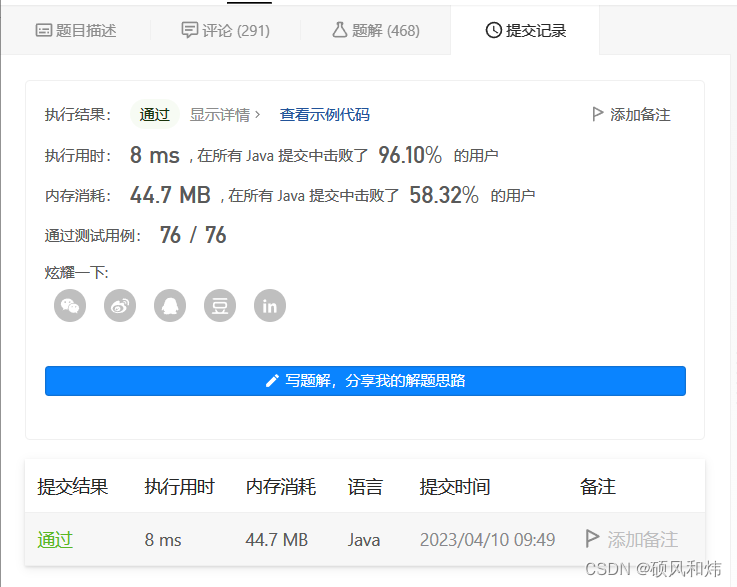Click the 炫耀一下 label

(77, 273)
